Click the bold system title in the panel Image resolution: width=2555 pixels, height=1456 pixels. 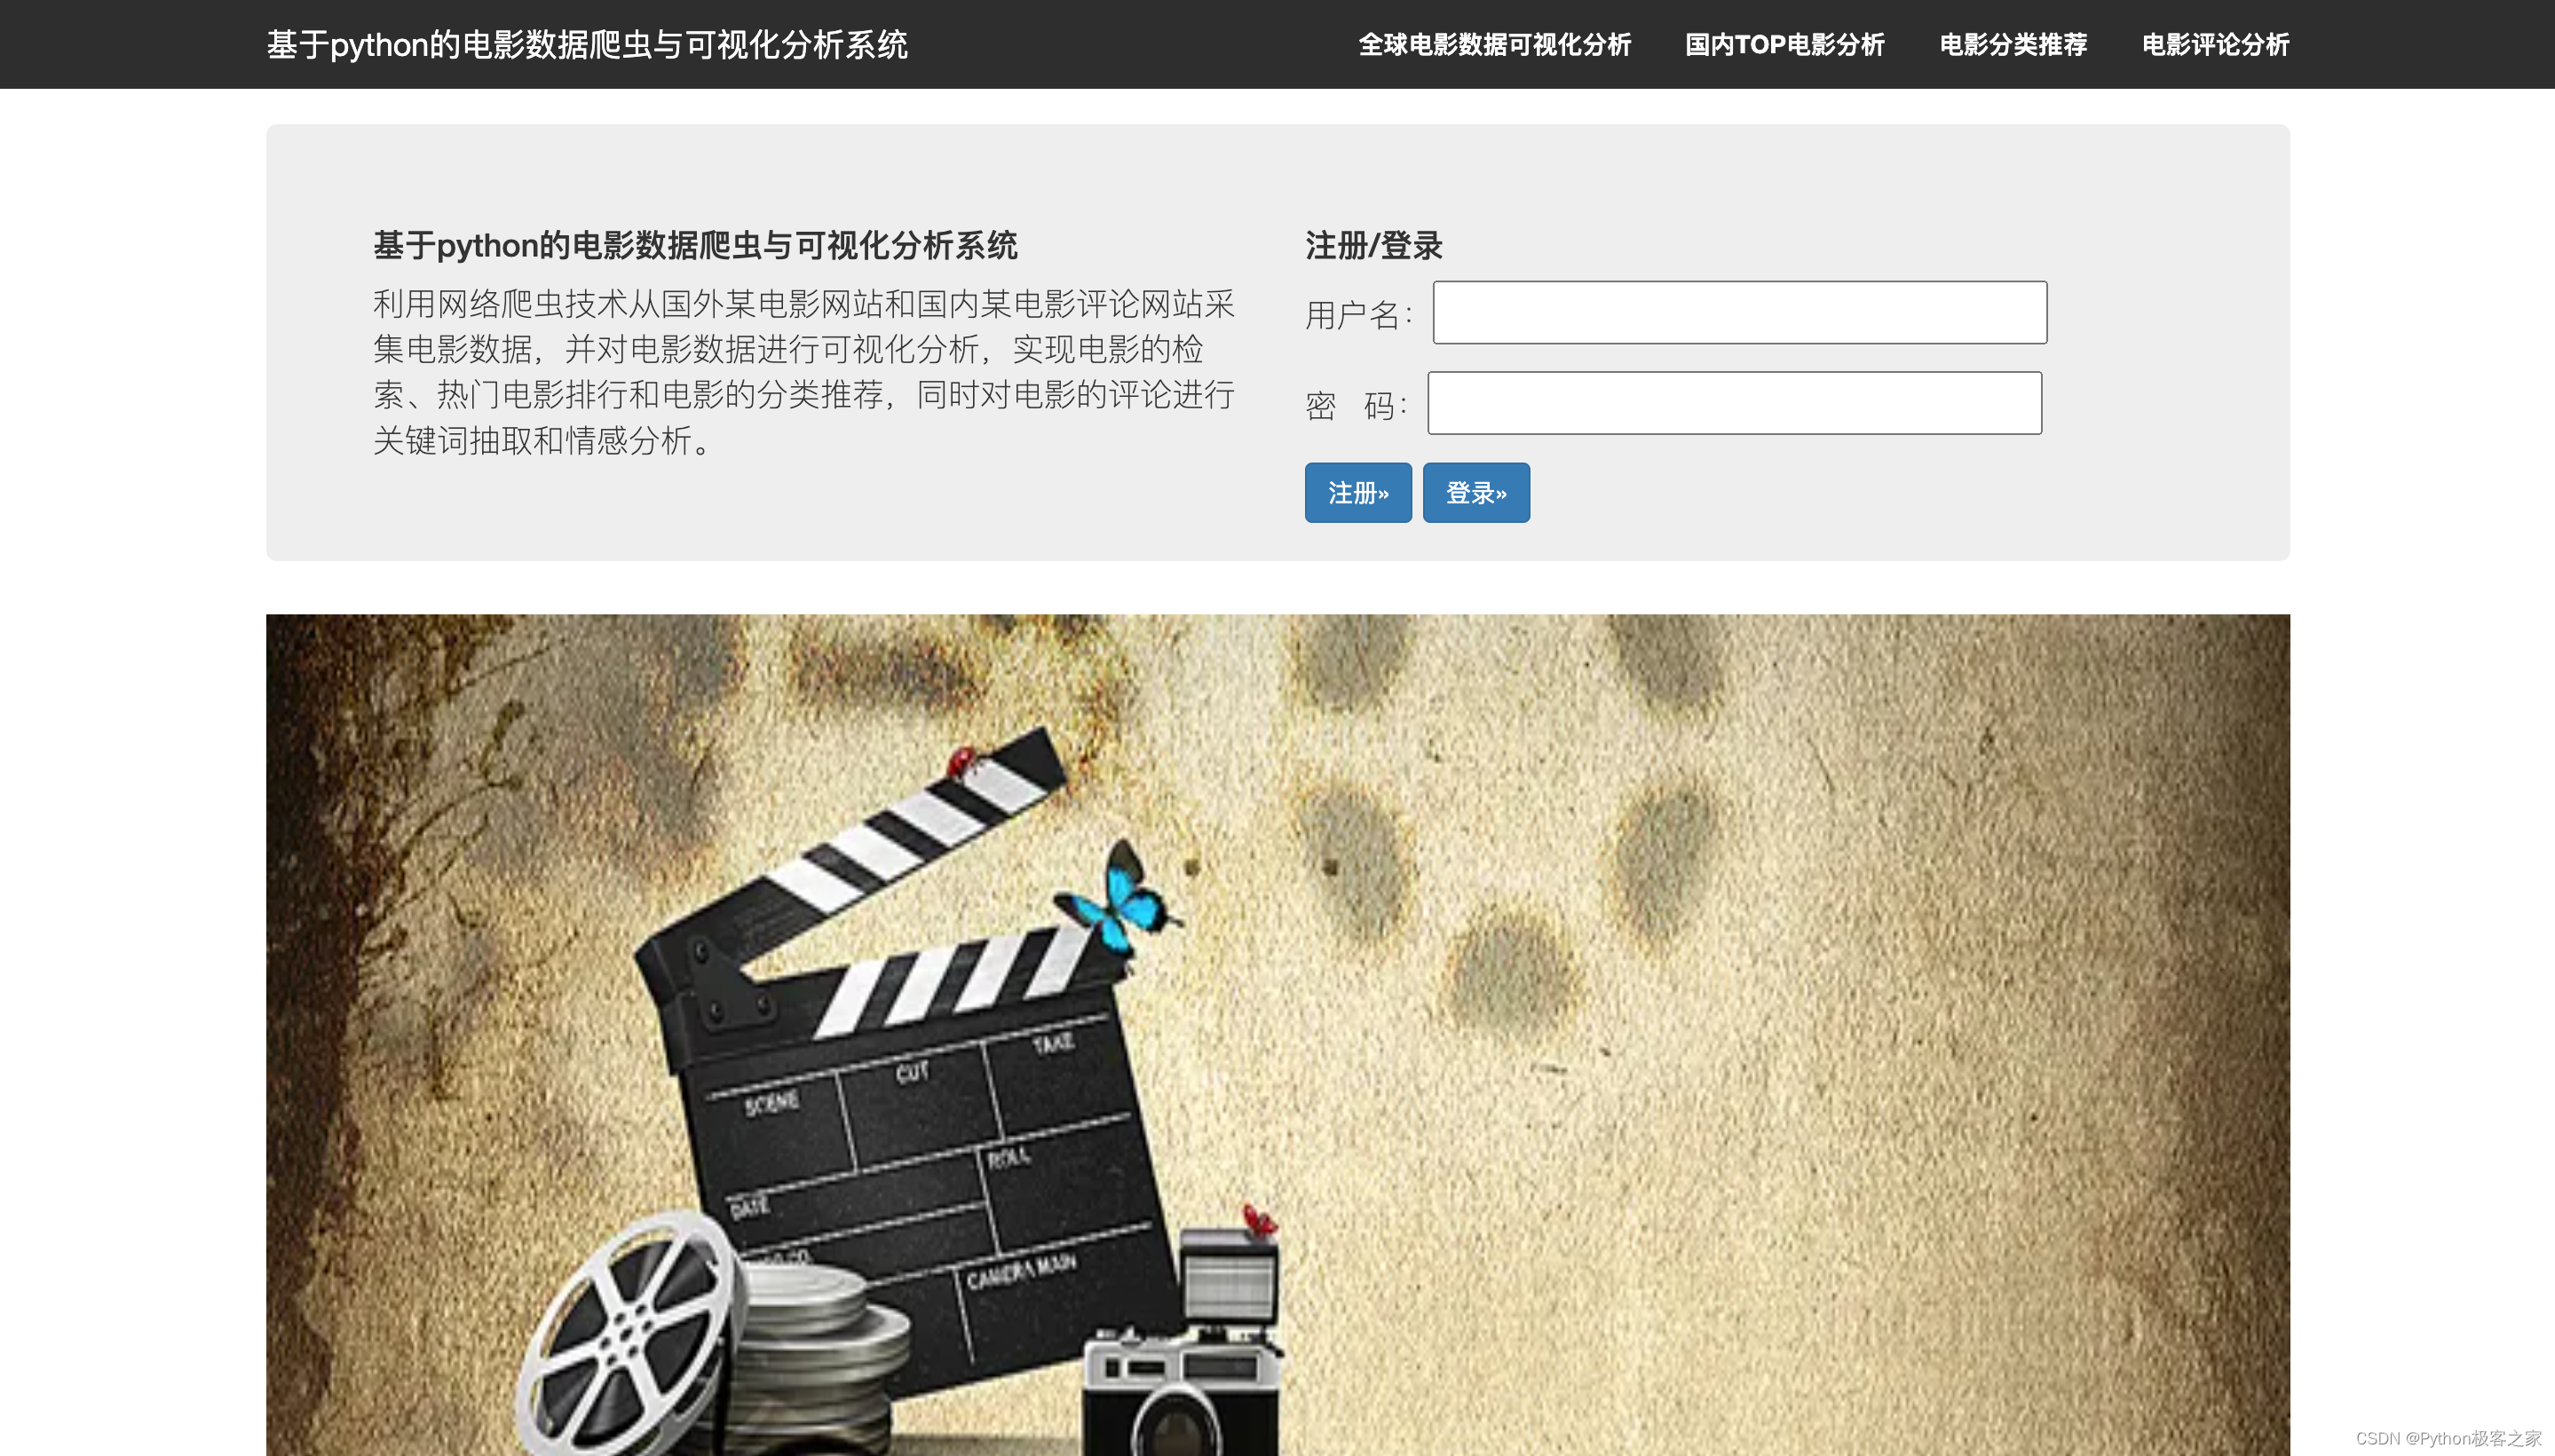pos(695,245)
